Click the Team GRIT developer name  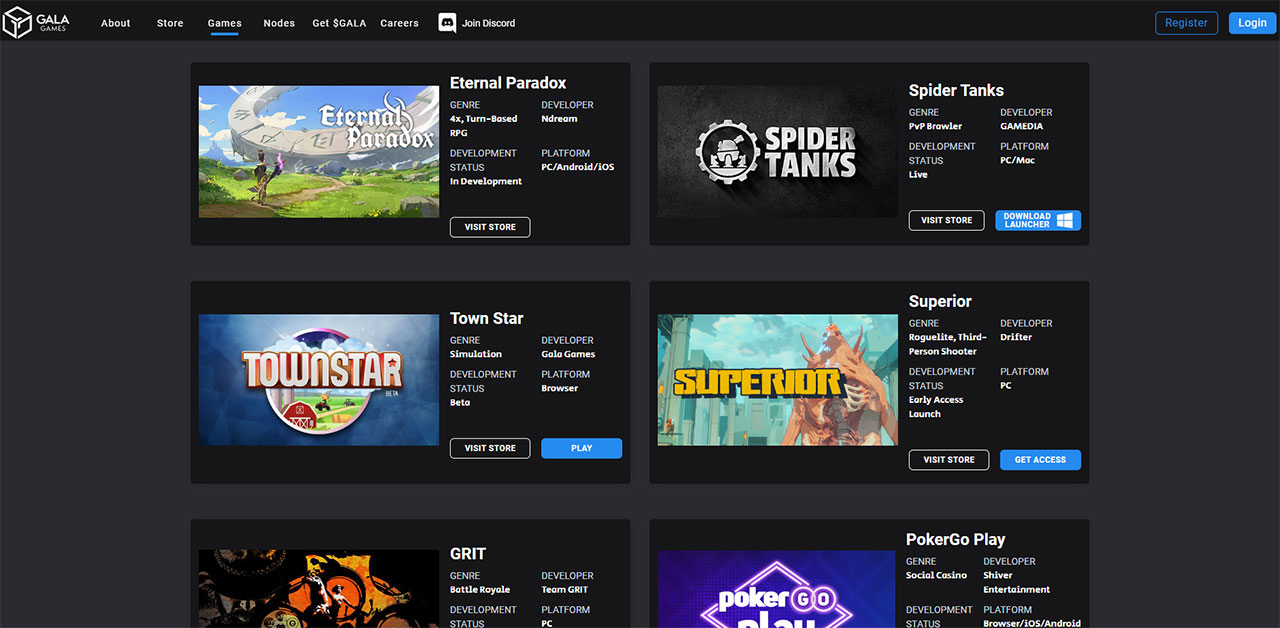[565, 590]
